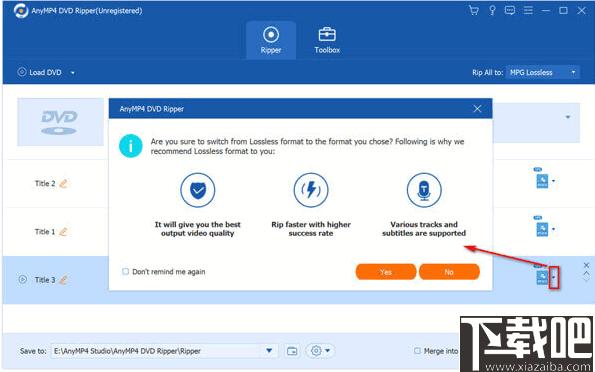Click output format icon for Title 1
The width and height of the screenshot is (595, 372).
click(542, 229)
